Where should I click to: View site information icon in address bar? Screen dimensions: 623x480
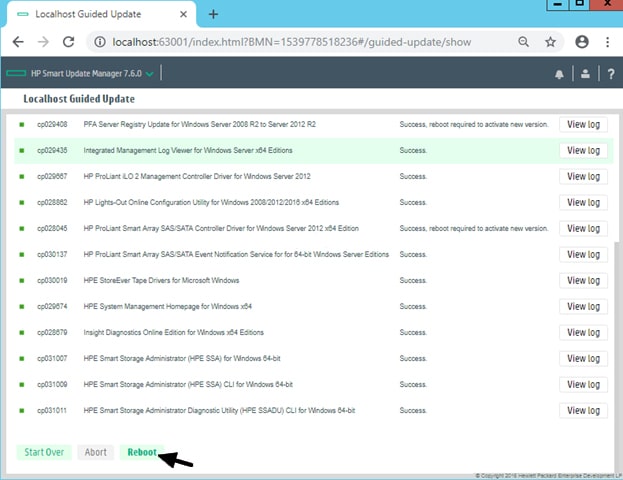[100, 42]
